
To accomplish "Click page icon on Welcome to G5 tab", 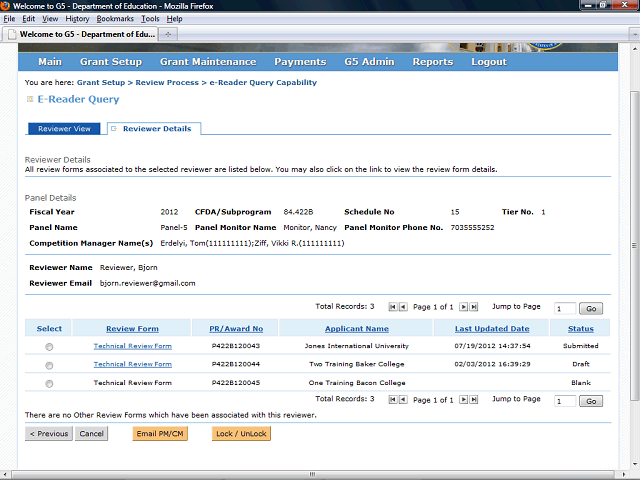I will point(12,34).
